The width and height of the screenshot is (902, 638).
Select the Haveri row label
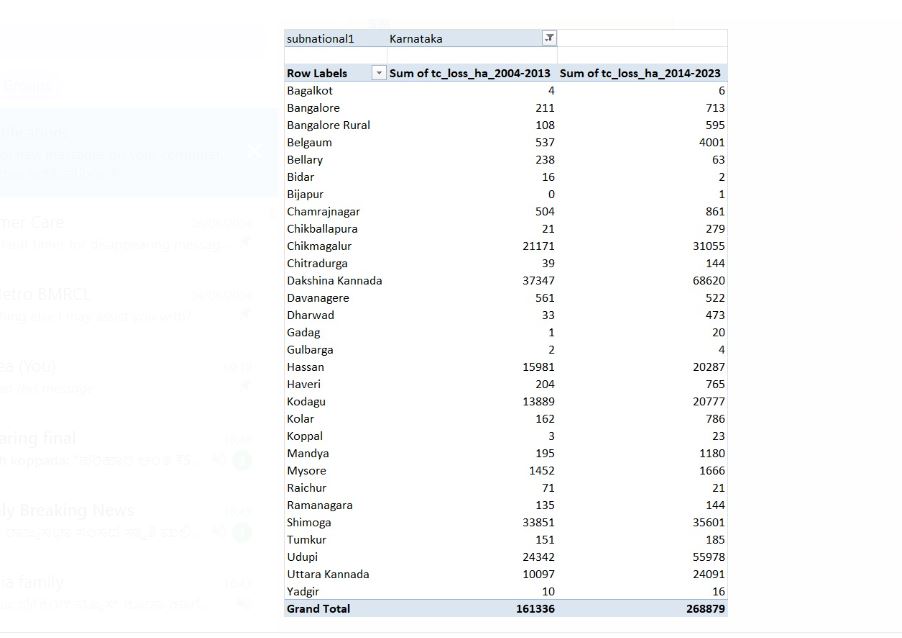(304, 384)
